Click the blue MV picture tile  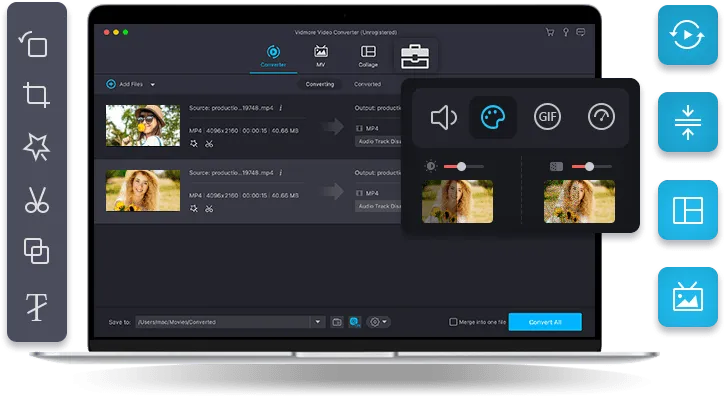pyautogui.click(x=688, y=297)
